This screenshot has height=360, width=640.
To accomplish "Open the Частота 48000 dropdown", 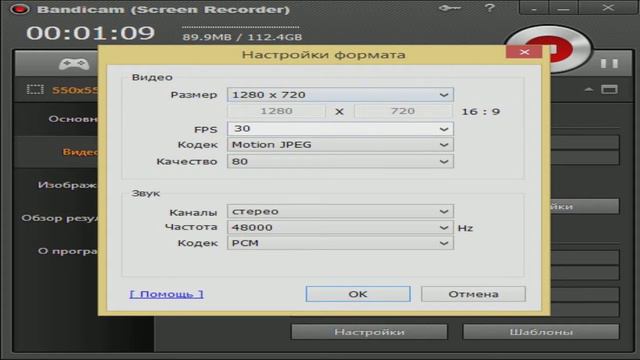I will pos(340,227).
